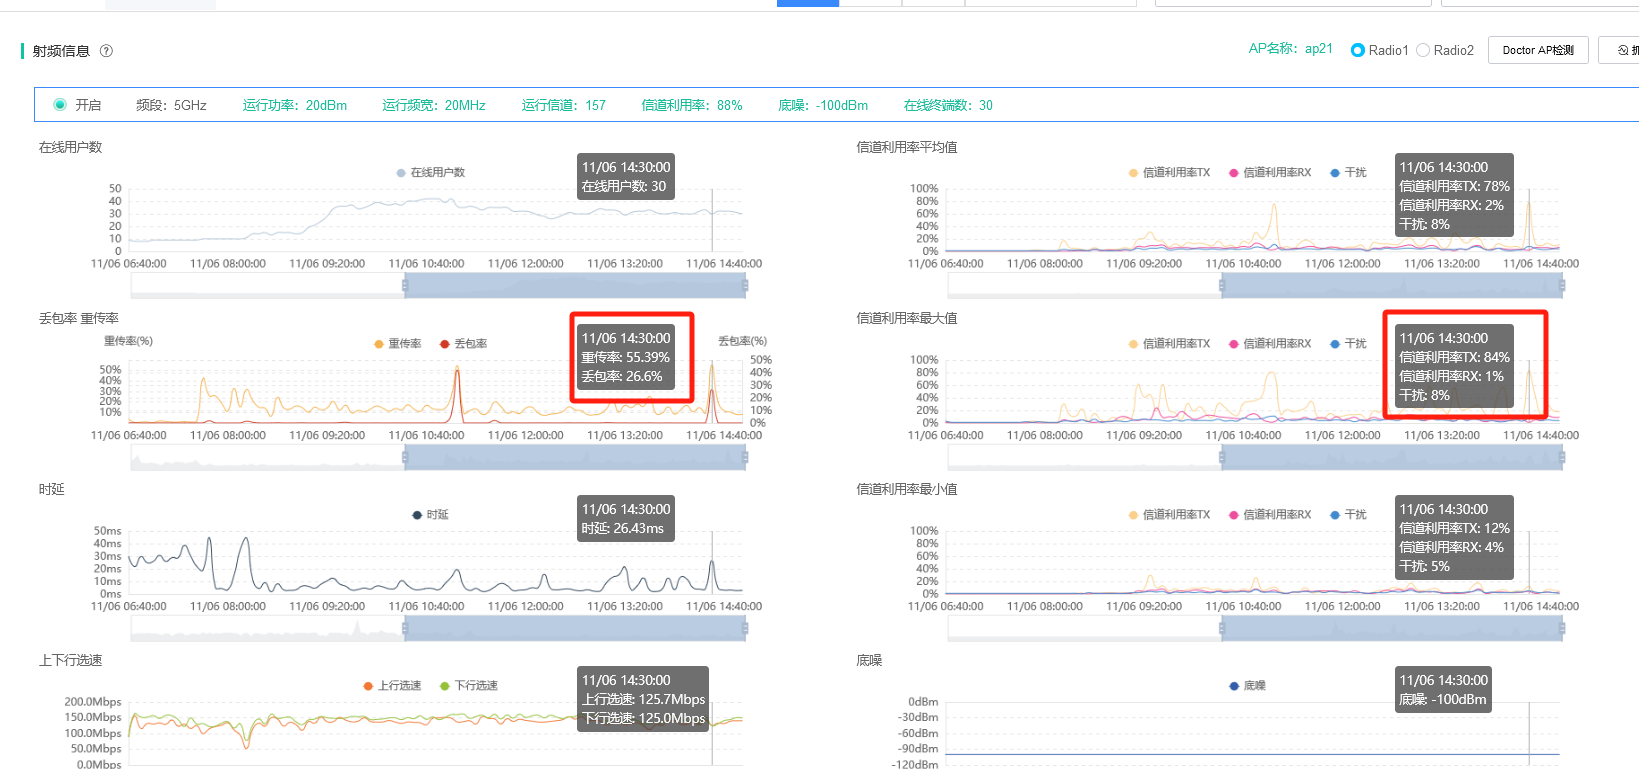Viewport: 1639px width, 769px height.
Task: Toggle 信道利用率RX legend in 信道利用率最大值 chart
Action: (x=1270, y=344)
